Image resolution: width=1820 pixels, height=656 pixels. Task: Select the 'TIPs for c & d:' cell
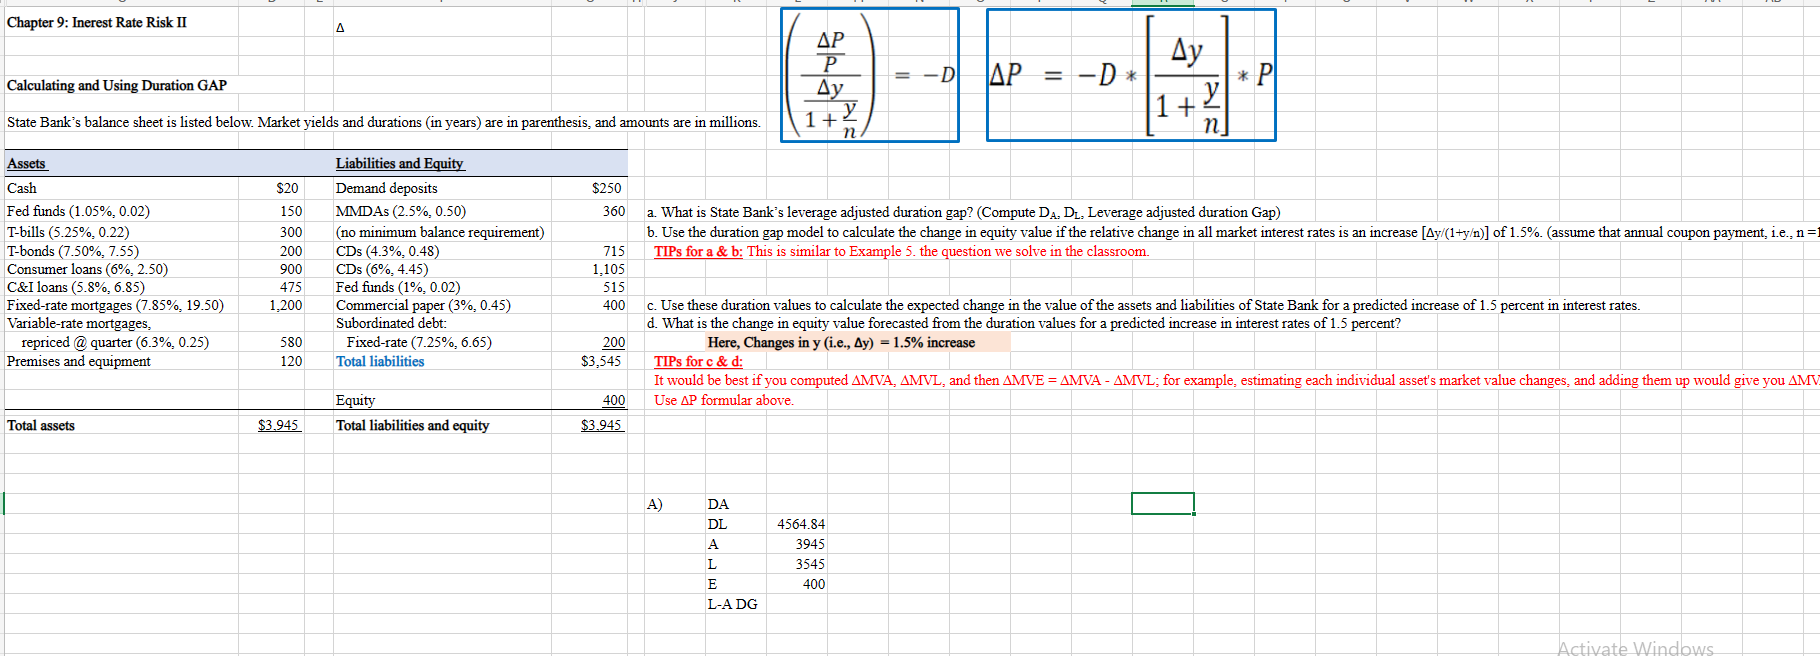(x=698, y=361)
